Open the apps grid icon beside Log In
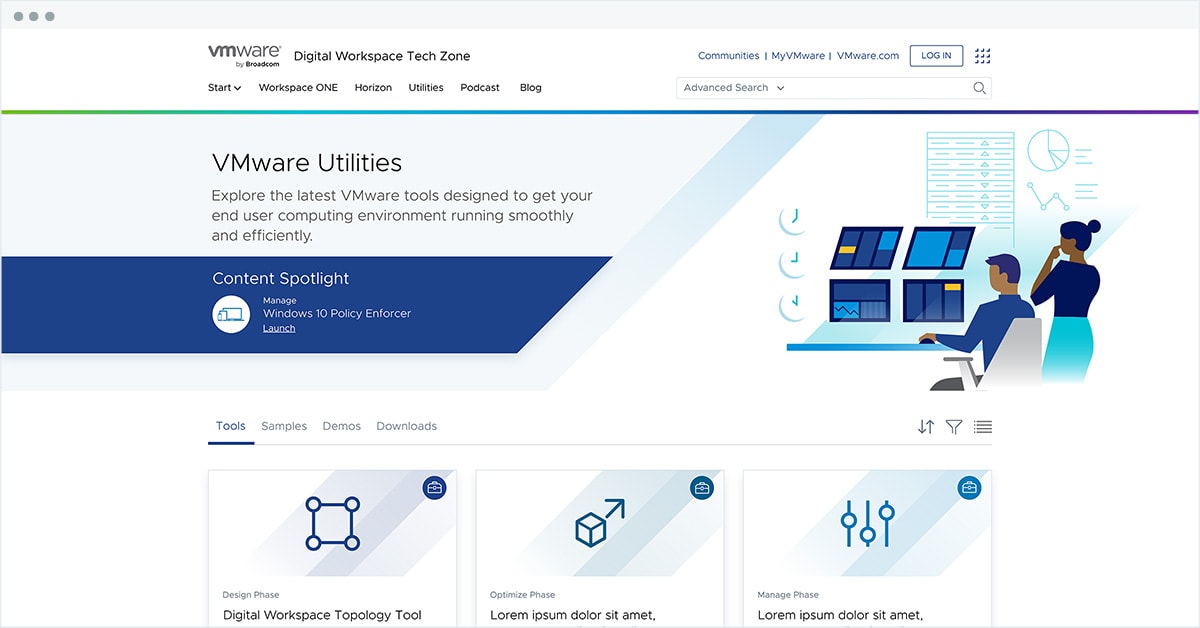Image resolution: width=1200 pixels, height=628 pixels. coord(982,56)
